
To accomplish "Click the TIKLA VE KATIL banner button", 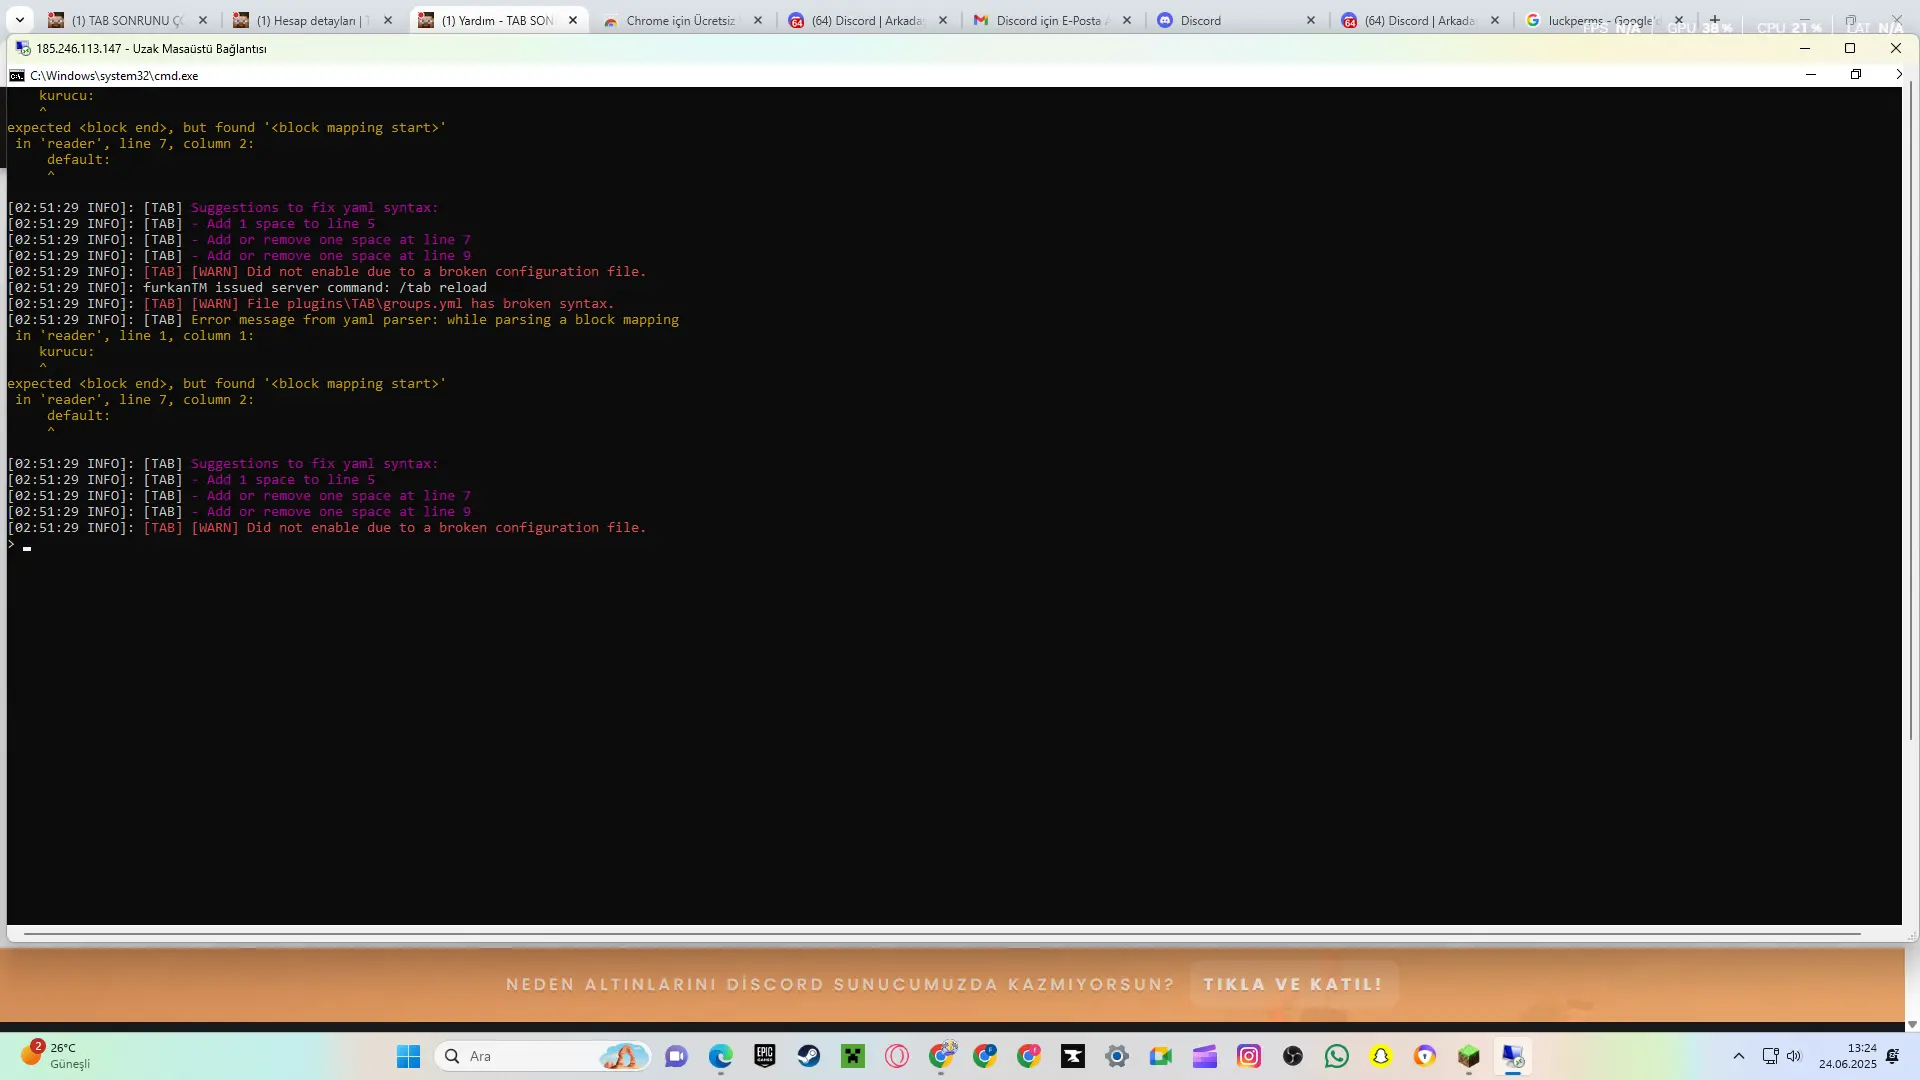I will [1293, 984].
